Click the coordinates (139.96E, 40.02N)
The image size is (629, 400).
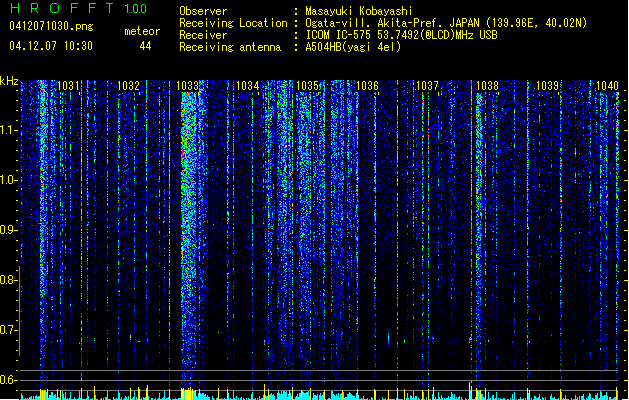tap(536, 23)
